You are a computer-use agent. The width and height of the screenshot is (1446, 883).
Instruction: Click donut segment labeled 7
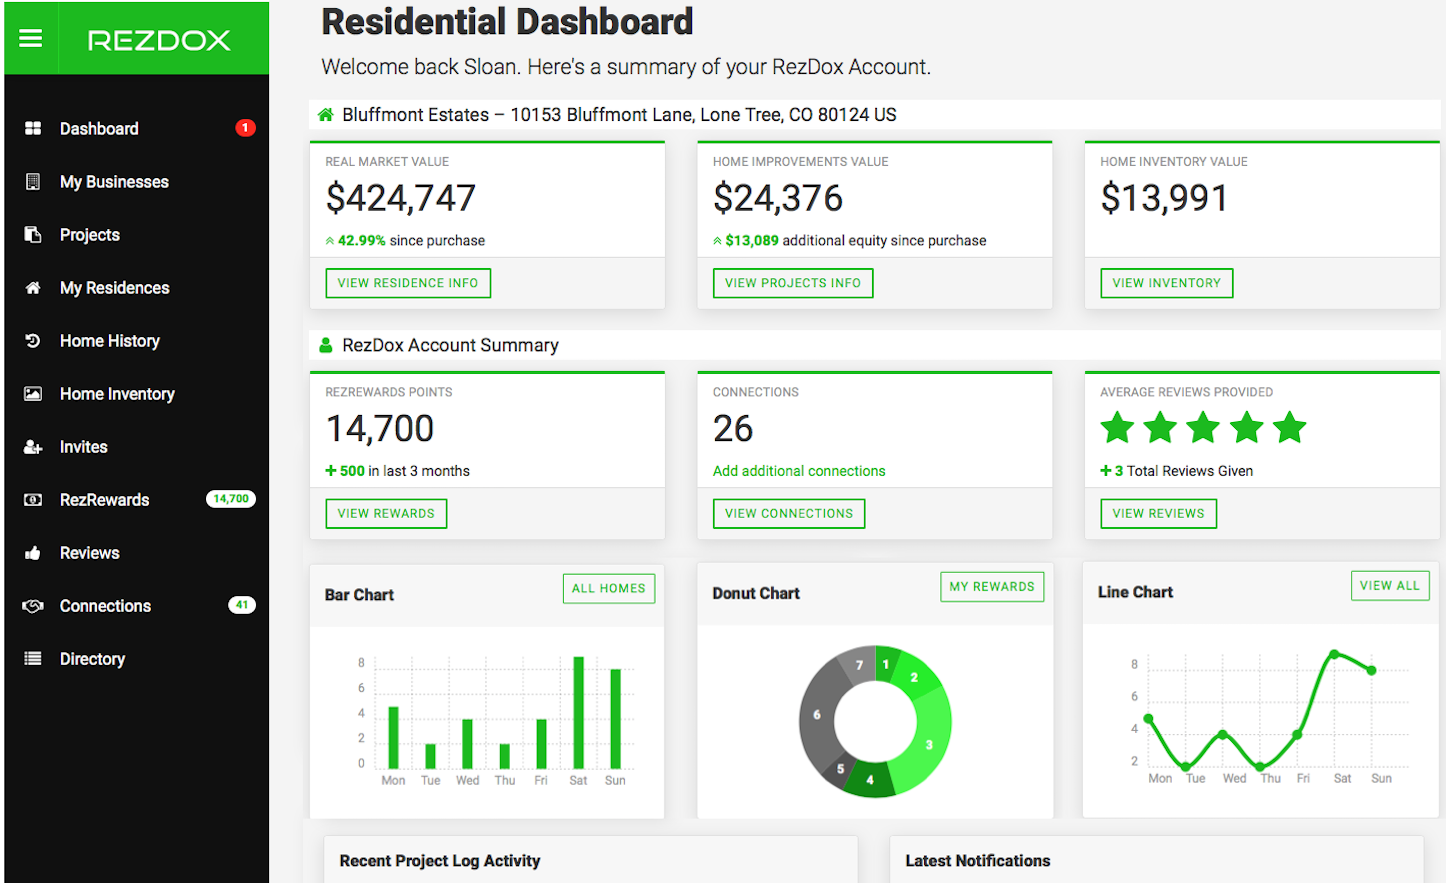click(x=859, y=664)
